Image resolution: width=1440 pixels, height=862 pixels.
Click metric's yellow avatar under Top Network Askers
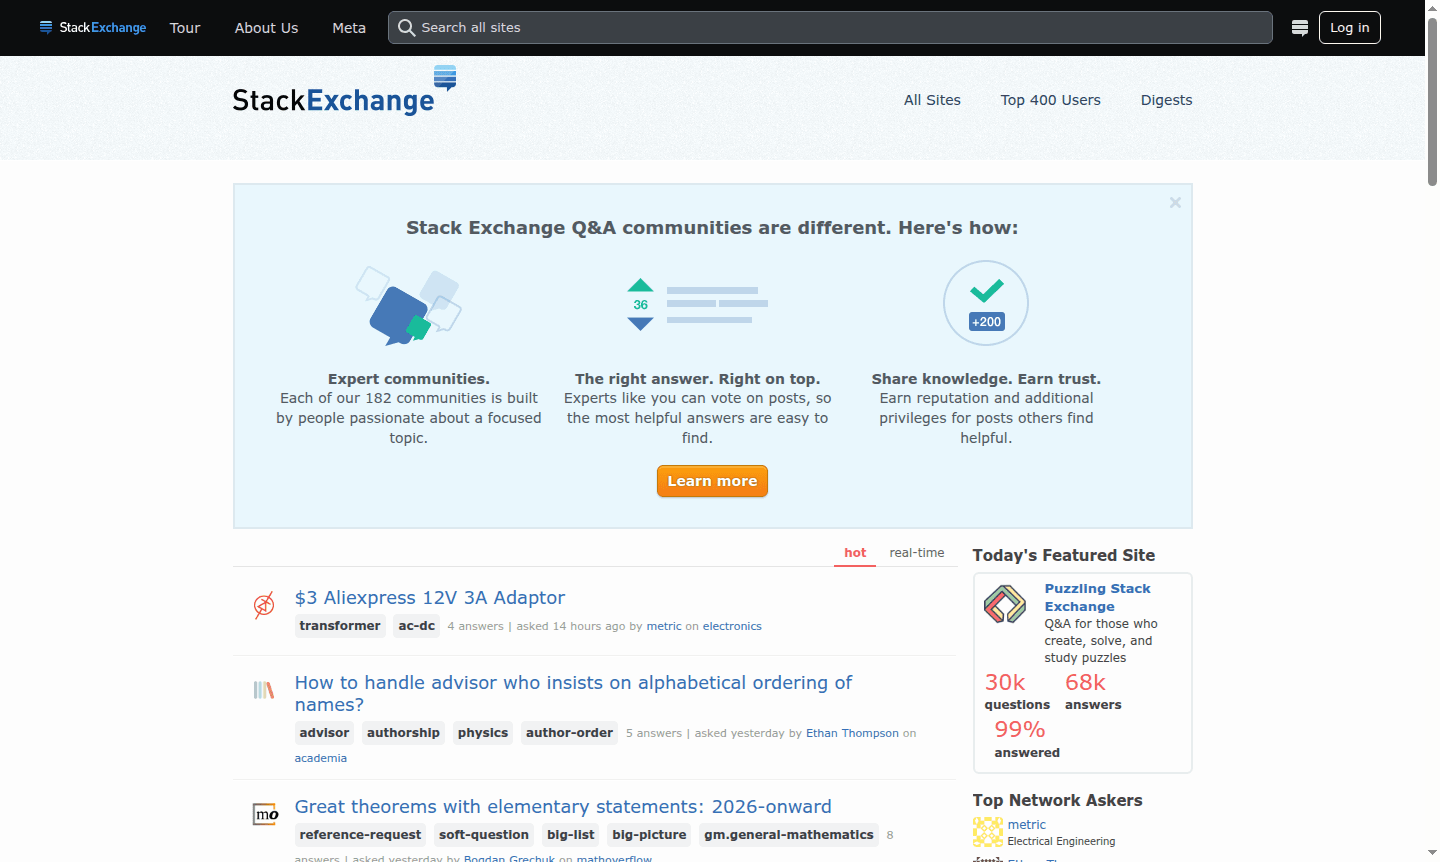click(987, 832)
